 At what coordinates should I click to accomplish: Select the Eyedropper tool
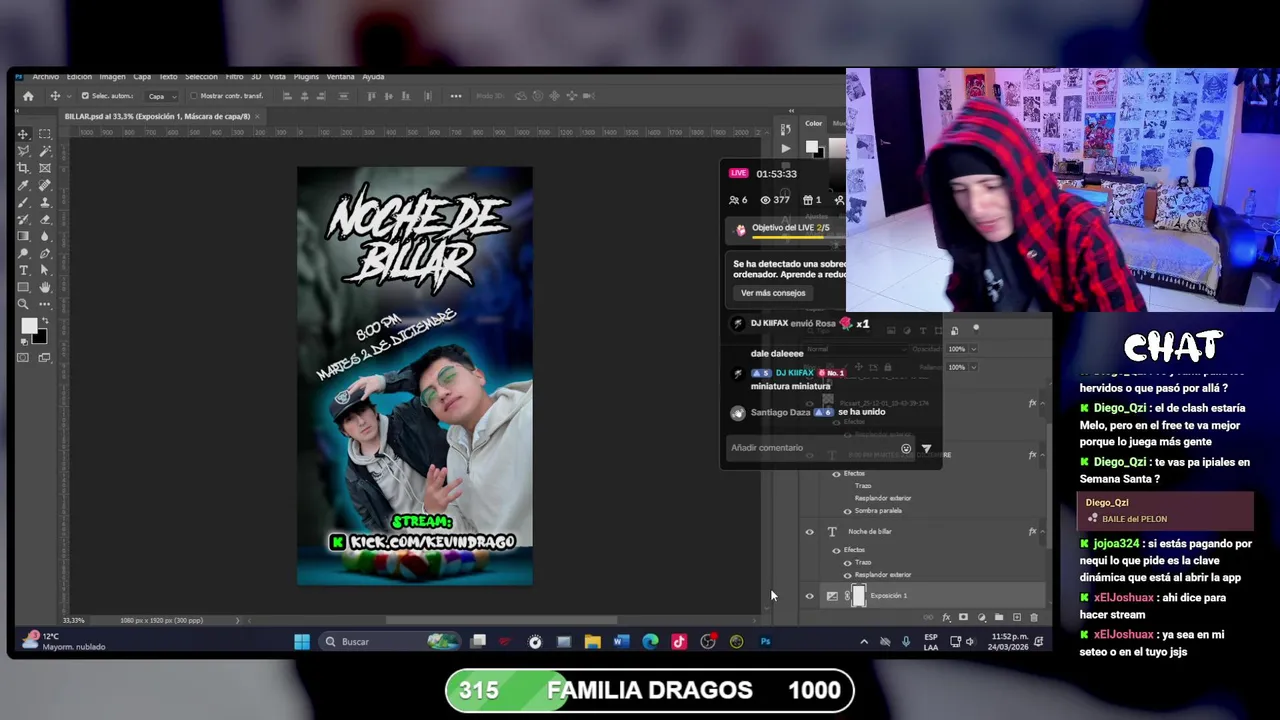pos(23,185)
